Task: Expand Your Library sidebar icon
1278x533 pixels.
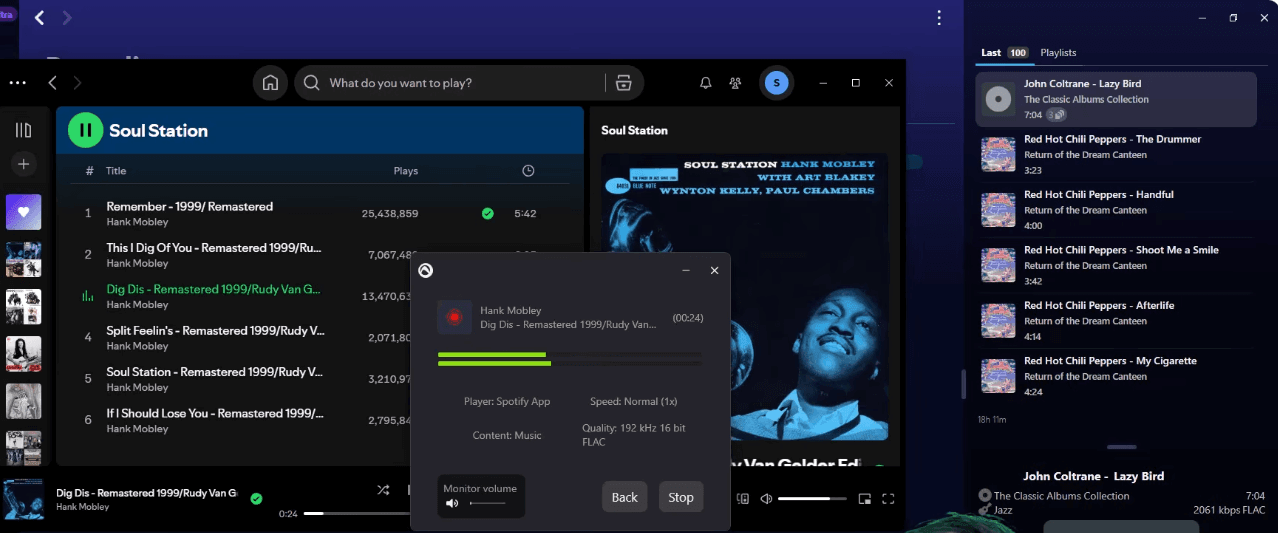Action: [x=24, y=130]
